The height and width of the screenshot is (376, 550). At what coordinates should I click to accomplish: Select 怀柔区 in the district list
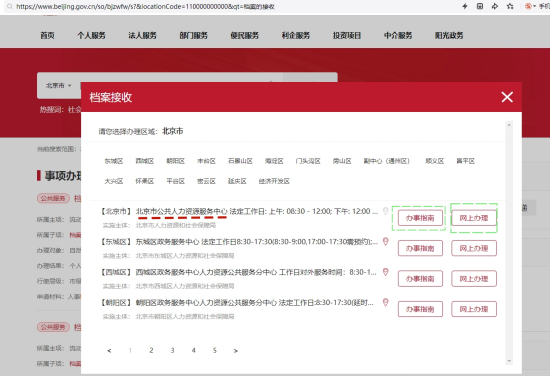145,181
